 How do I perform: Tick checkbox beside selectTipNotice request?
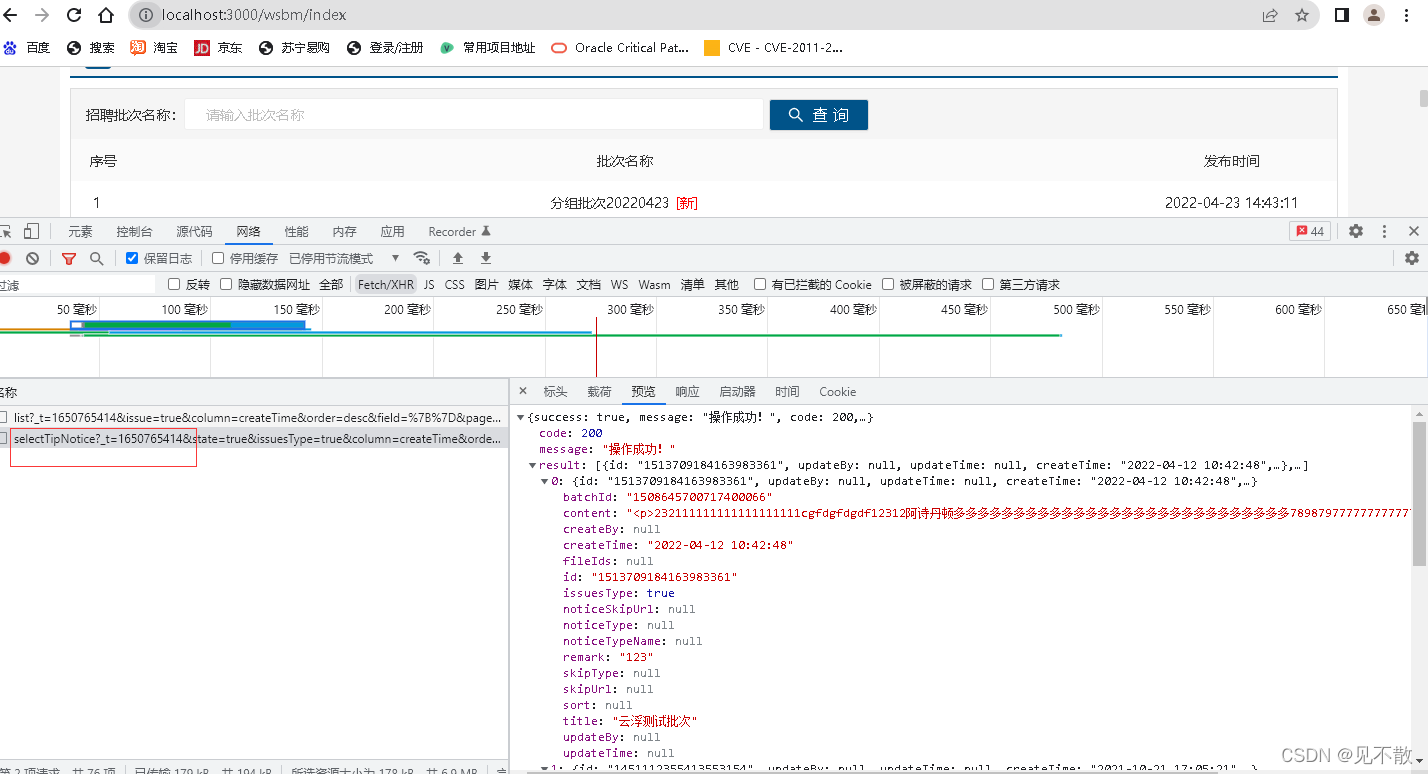point(4,438)
